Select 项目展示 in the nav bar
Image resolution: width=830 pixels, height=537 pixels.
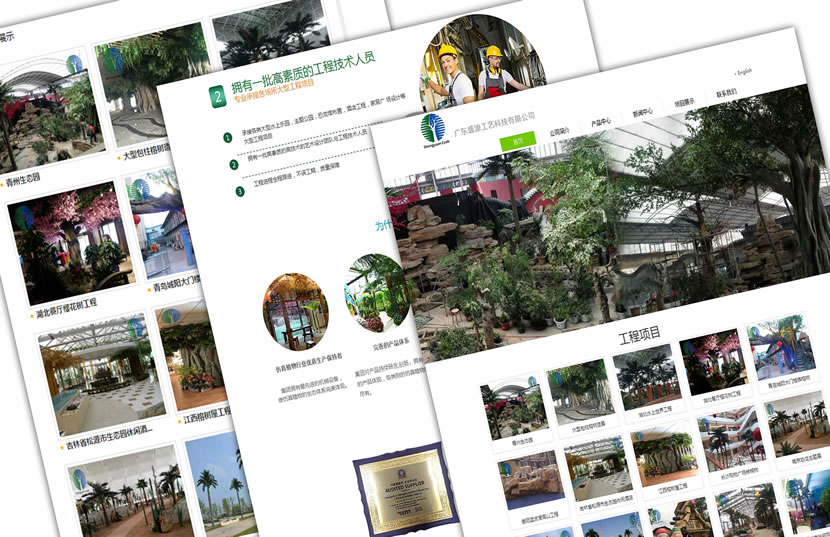point(684,103)
